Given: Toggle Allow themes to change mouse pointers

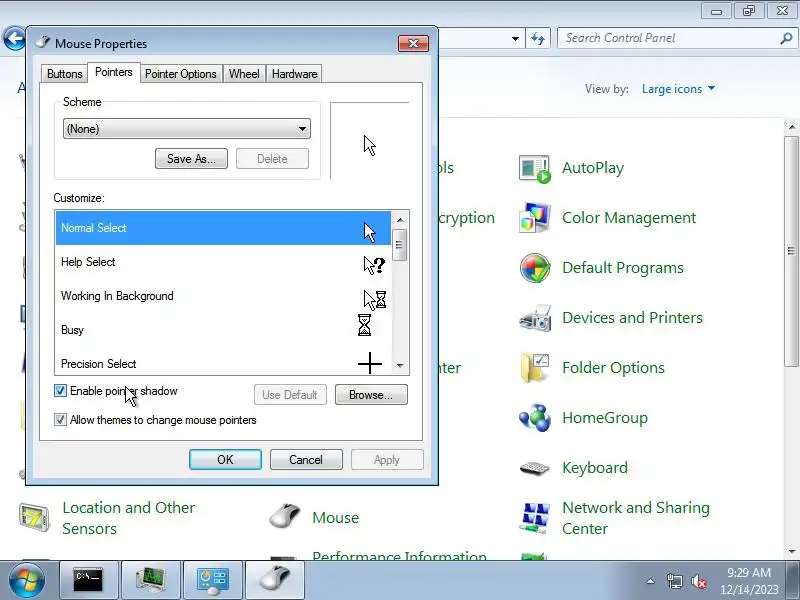Looking at the screenshot, I should pos(60,420).
